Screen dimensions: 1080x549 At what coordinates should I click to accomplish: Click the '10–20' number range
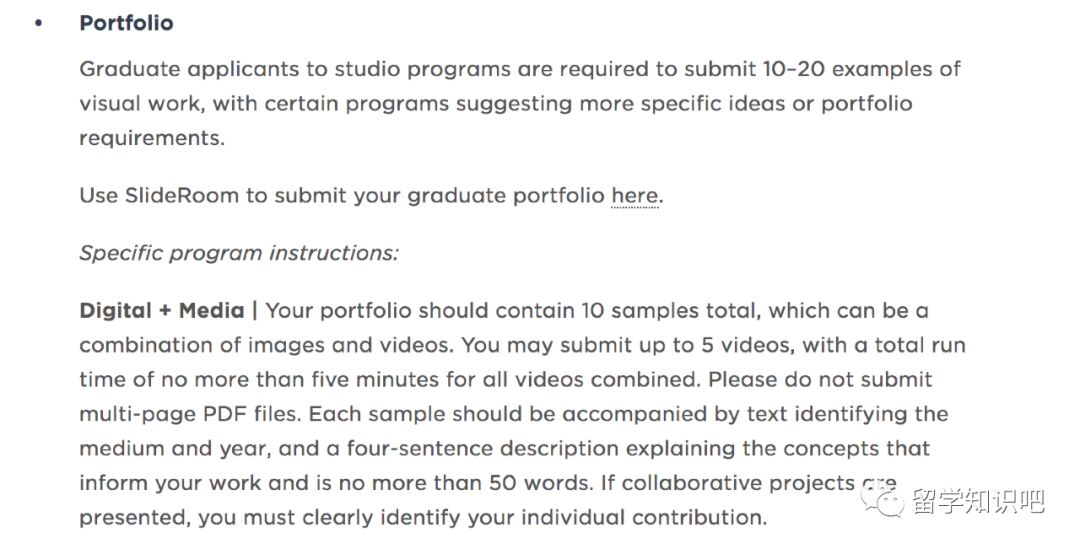(794, 69)
